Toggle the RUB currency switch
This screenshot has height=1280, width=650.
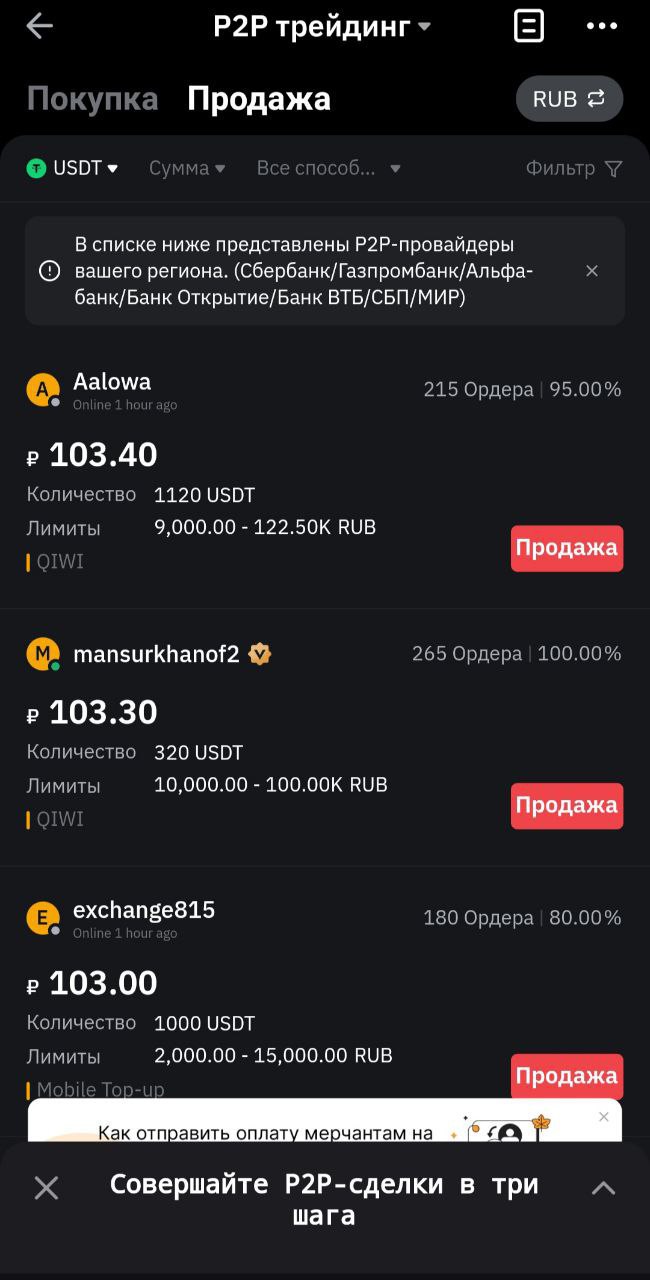(x=569, y=99)
